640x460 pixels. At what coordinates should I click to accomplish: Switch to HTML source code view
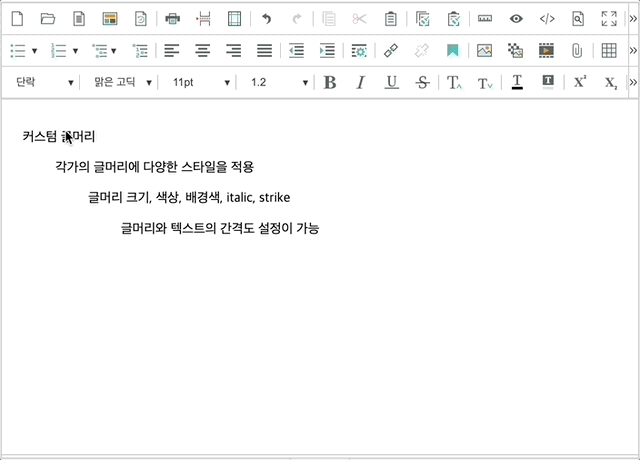(x=546, y=18)
